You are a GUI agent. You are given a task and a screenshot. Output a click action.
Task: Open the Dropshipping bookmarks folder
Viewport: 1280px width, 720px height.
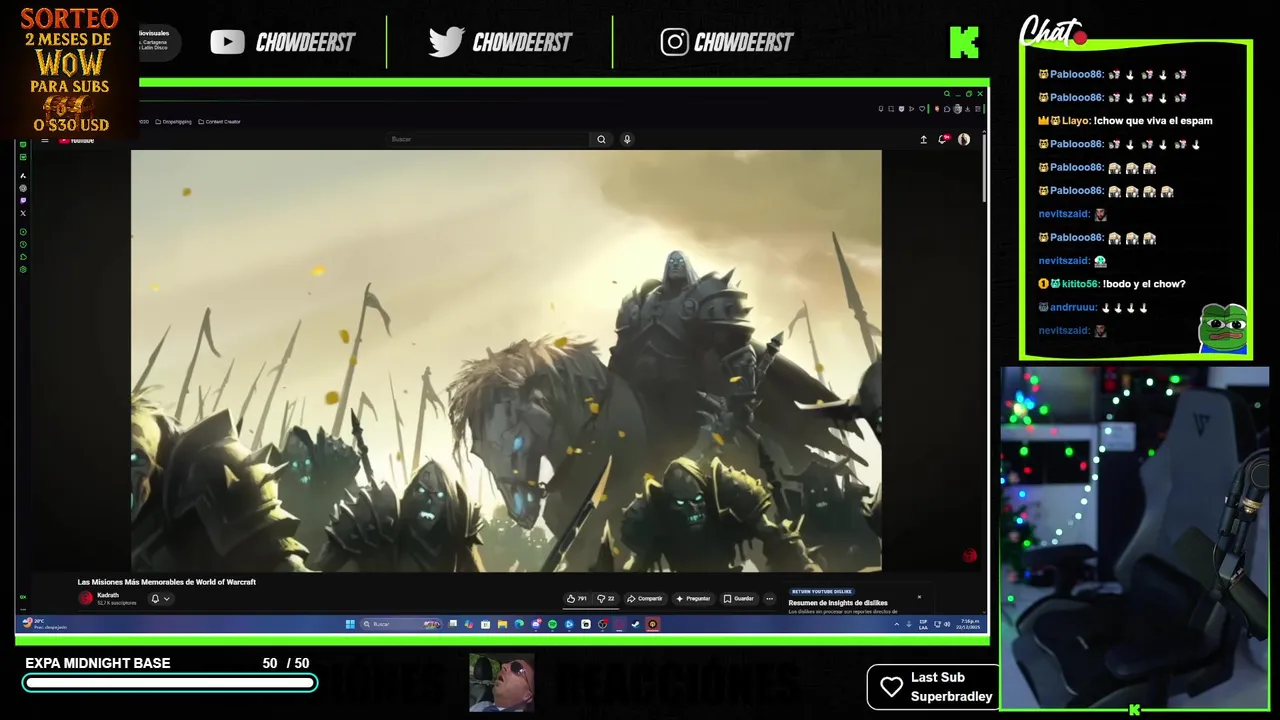172,121
